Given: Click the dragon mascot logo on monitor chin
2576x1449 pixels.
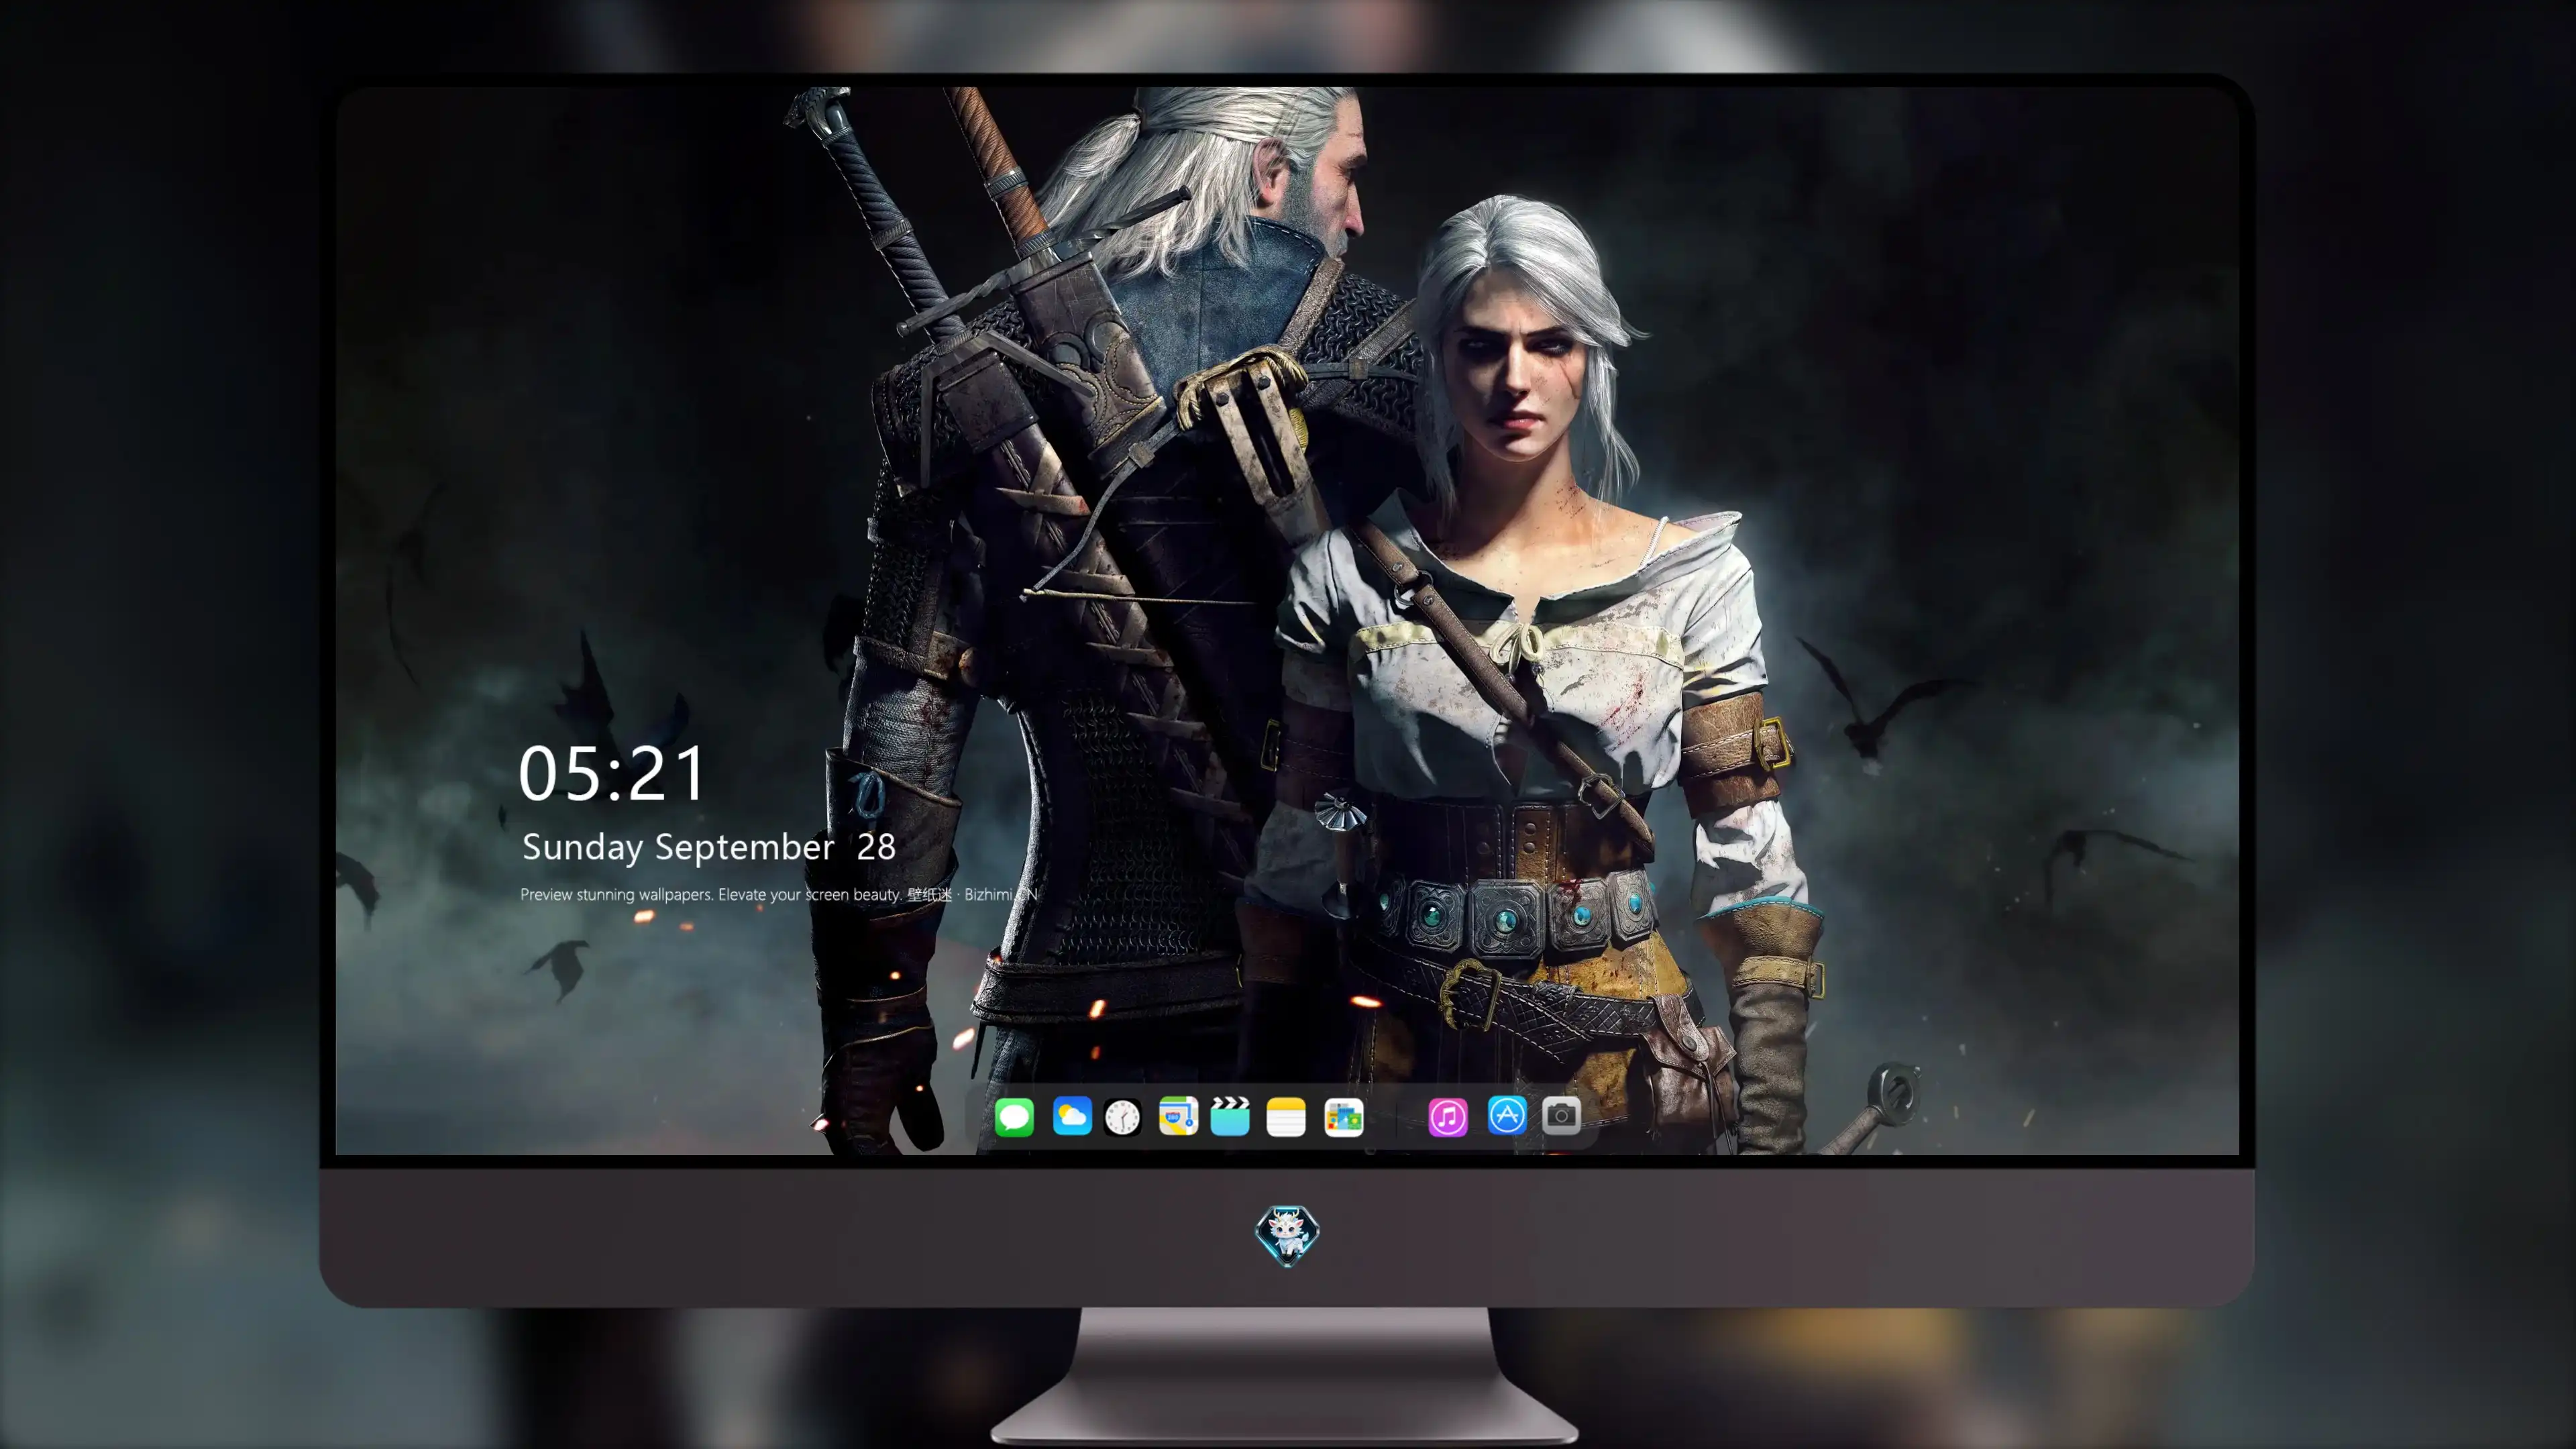Looking at the screenshot, I should (x=1287, y=1235).
